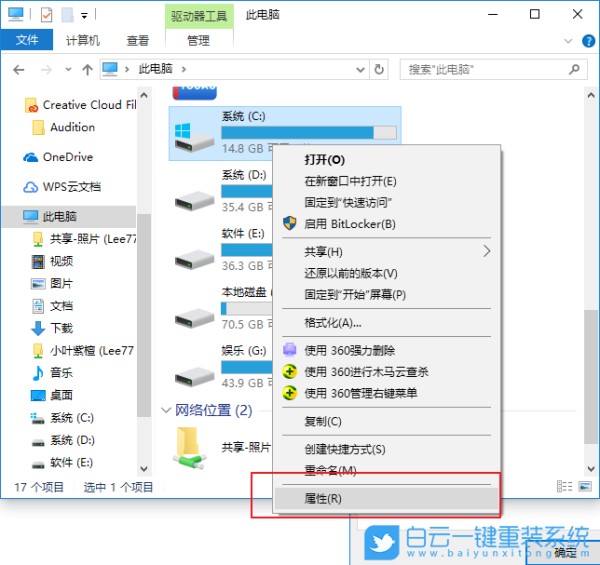Select 此电脑 in the navigation pane
The height and width of the screenshot is (565, 600).
tap(69, 217)
